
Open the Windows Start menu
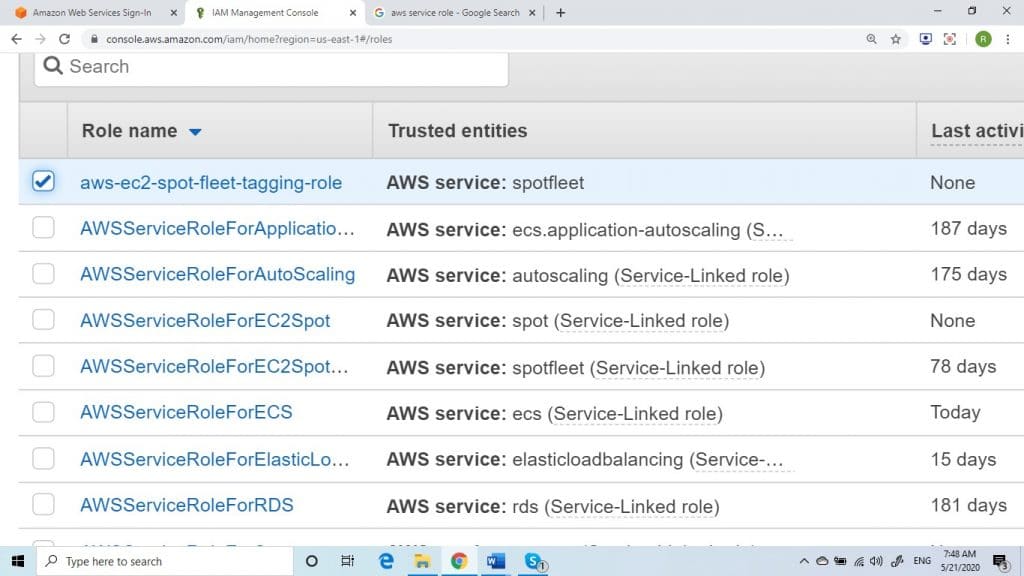18,561
